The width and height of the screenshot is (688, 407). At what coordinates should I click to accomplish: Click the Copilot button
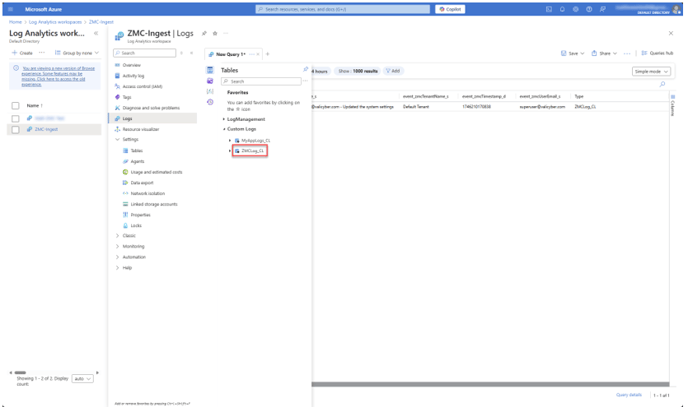pos(450,9)
